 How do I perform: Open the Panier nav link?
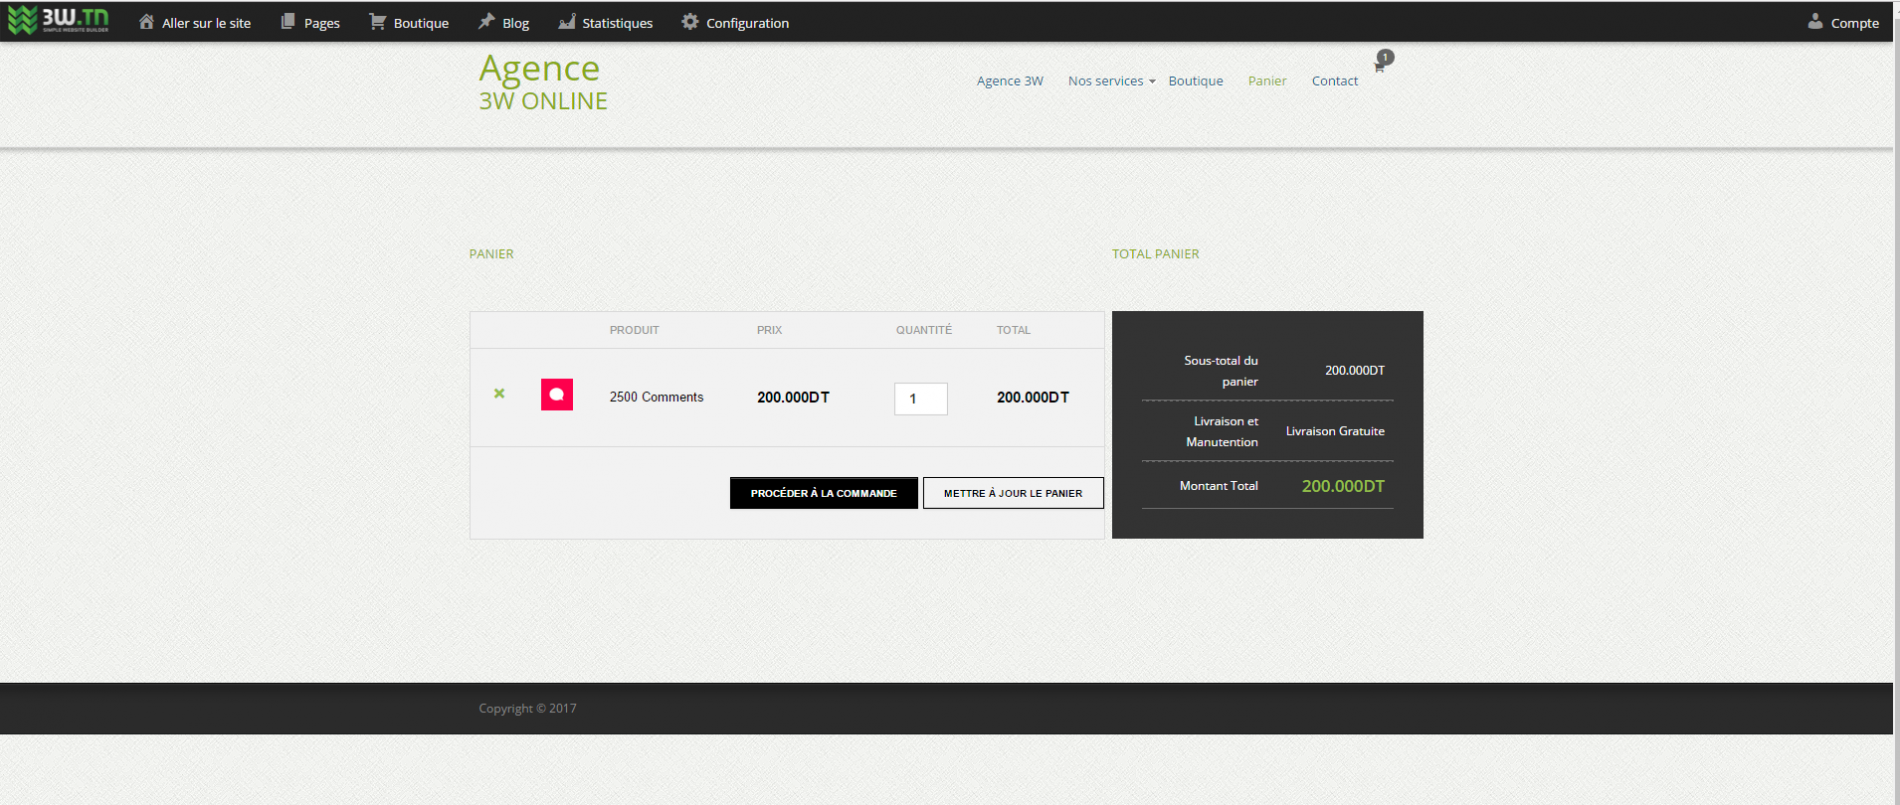point(1267,81)
